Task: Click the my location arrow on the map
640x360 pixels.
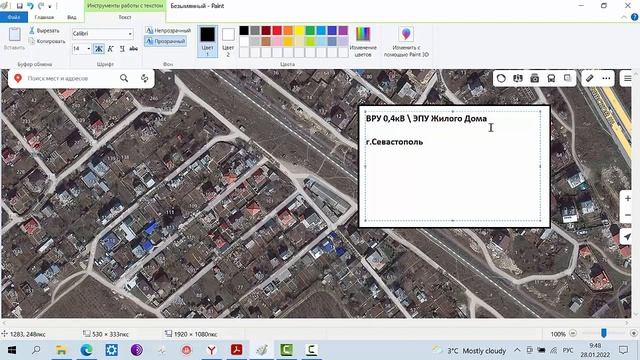Action: pyautogui.click(x=627, y=237)
